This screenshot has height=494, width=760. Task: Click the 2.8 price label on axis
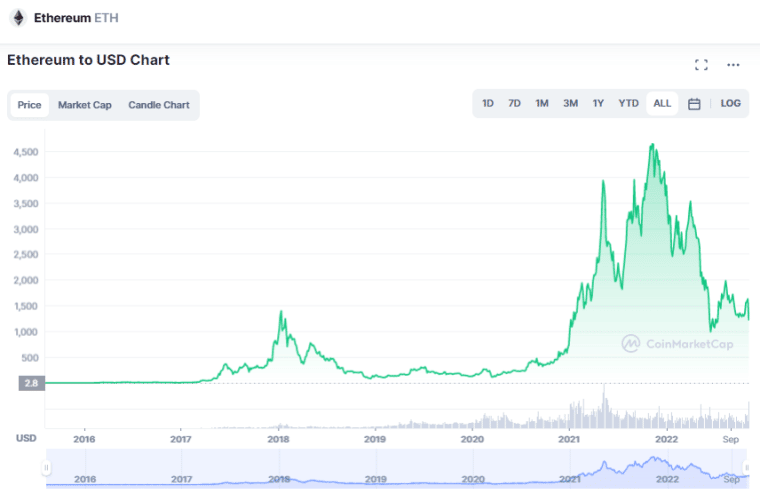point(29,383)
